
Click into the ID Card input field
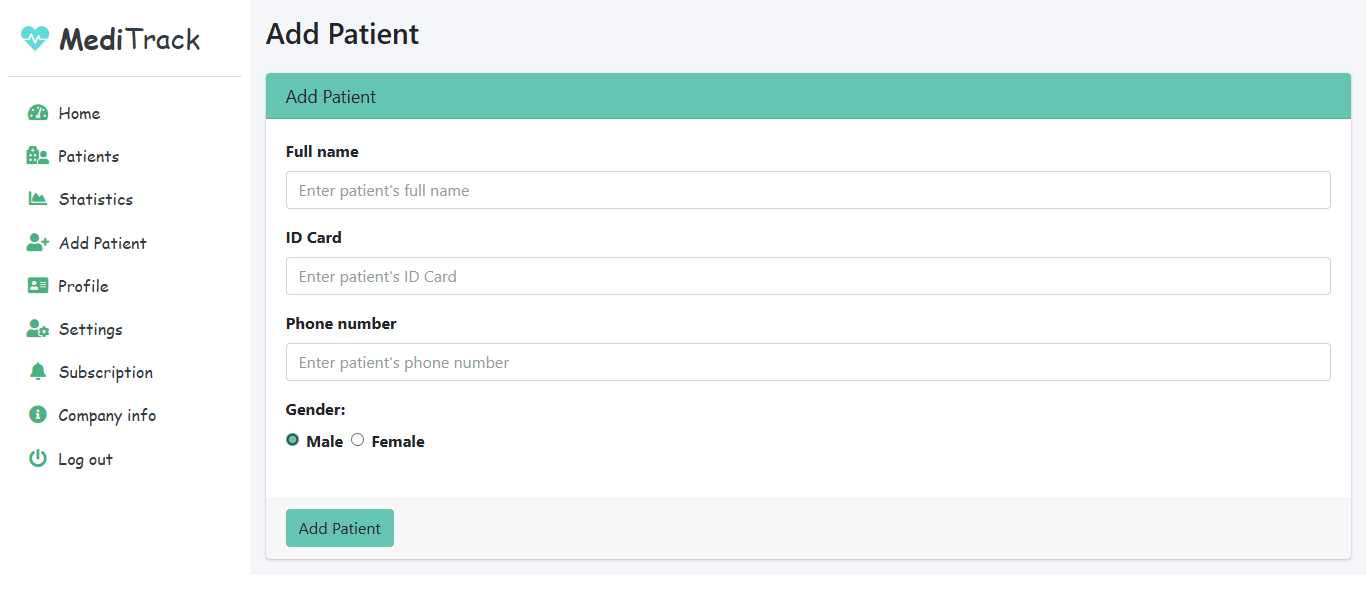(x=808, y=276)
